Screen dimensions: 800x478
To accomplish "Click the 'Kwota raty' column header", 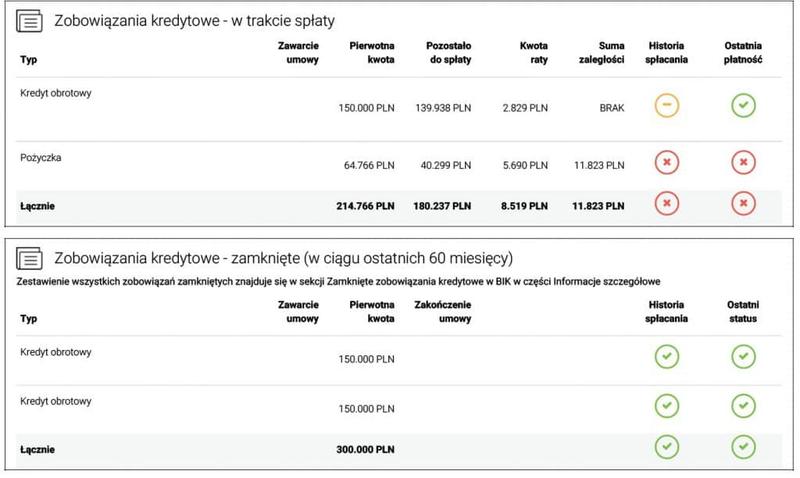I will tap(527, 52).
